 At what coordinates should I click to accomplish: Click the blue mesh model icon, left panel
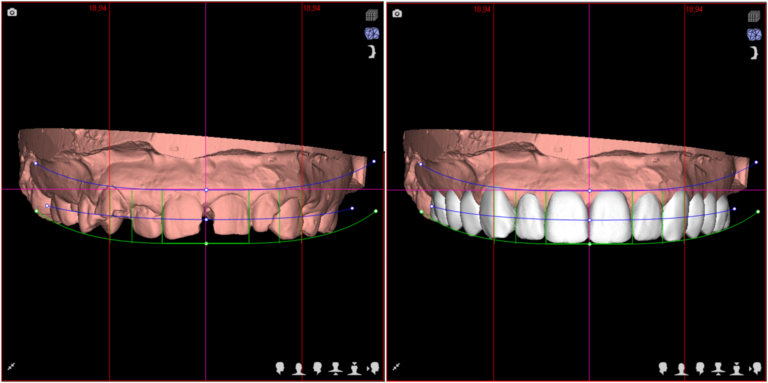click(x=372, y=33)
